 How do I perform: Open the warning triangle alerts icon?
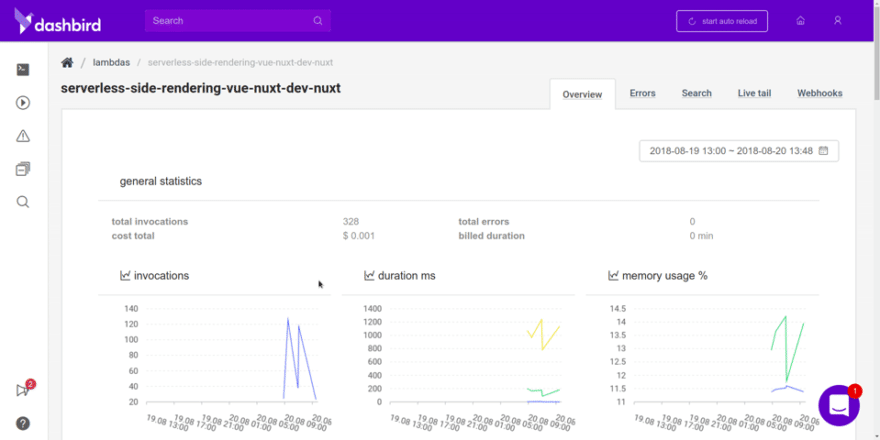click(23, 136)
